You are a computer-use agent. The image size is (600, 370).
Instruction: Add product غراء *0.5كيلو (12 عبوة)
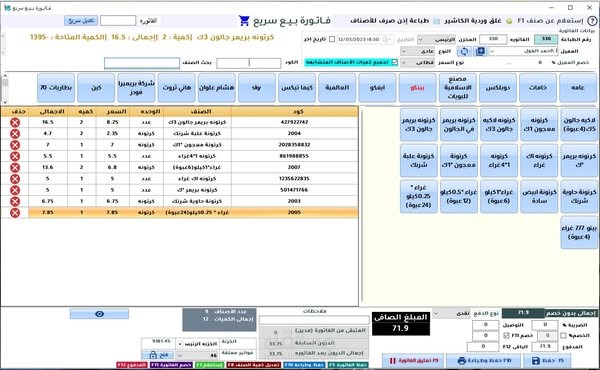[x=459, y=196]
